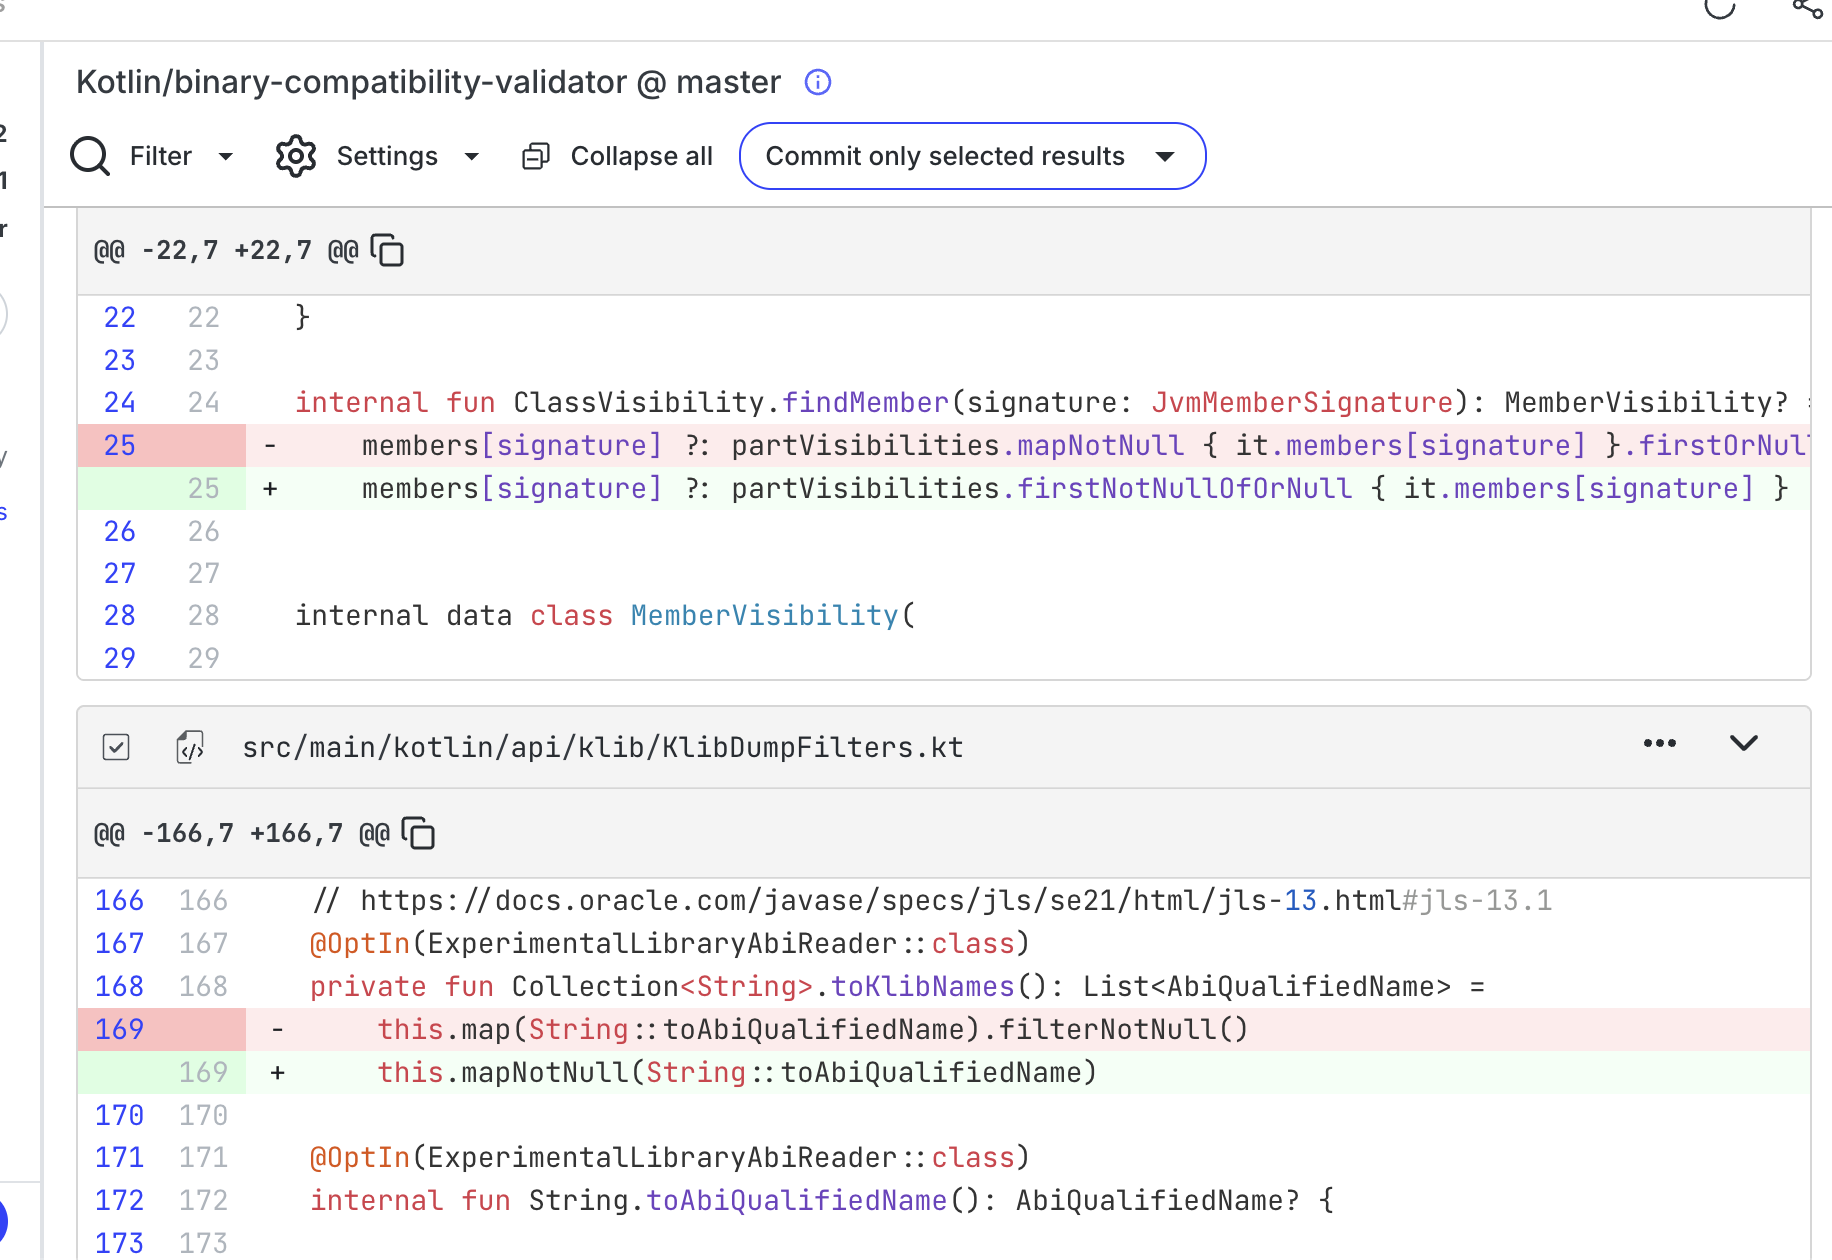This screenshot has height=1260, width=1832.
Task: Click @OptIn annotation on line 167
Action: pos(360,943)
